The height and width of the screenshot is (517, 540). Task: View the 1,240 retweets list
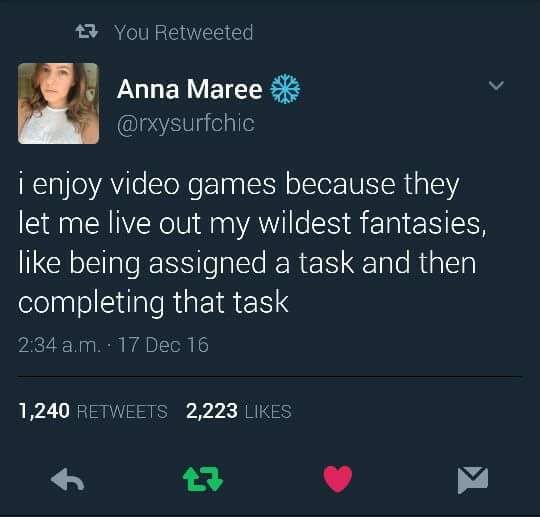tap(93, 411)
